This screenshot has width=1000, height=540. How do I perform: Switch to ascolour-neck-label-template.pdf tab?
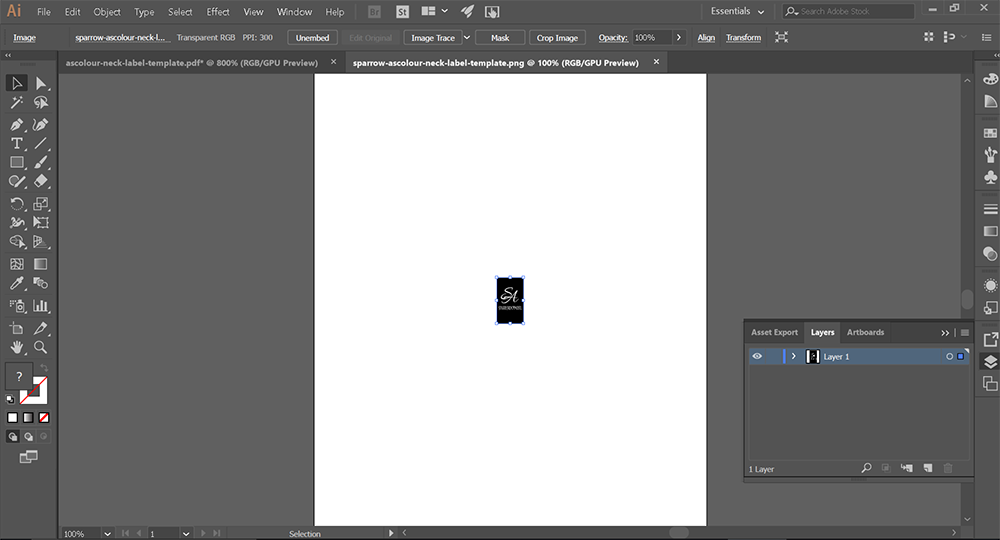click(191, 62)
